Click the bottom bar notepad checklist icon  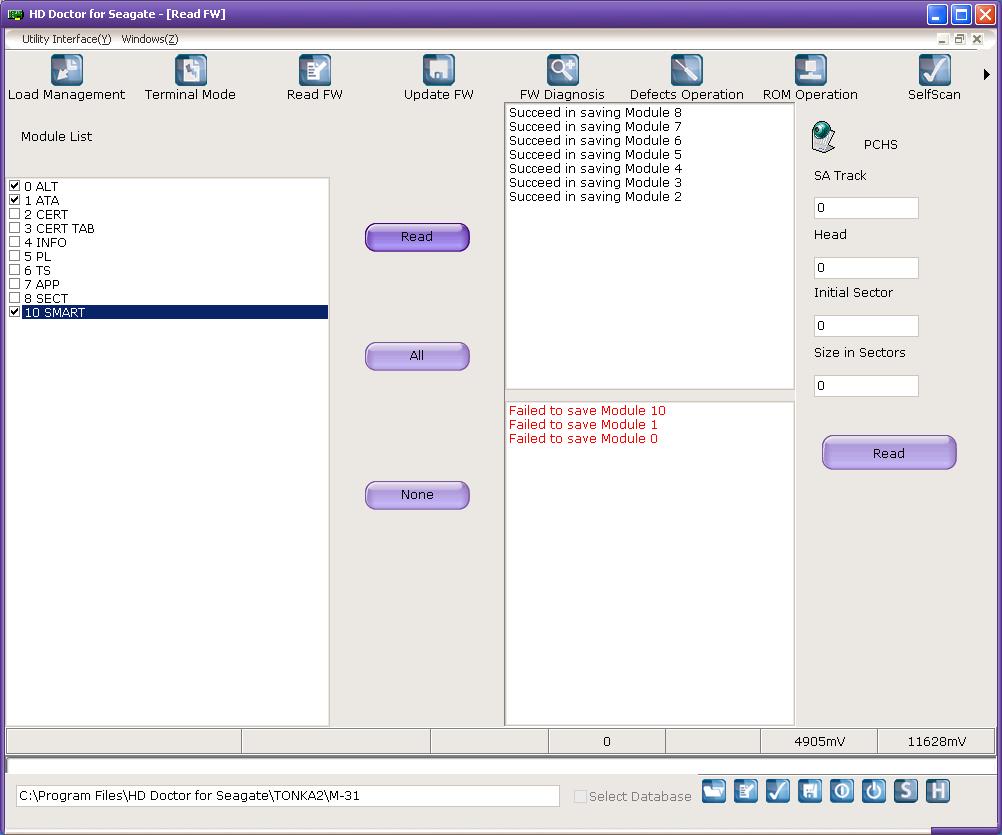746,792
